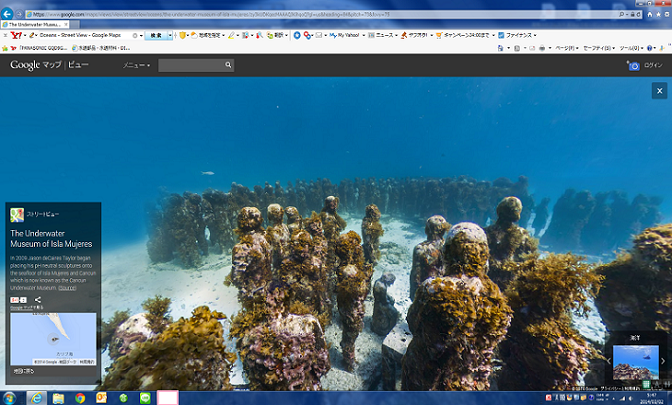Open the メニュー dropdown in Google Views
Image resolution: width=672 pixels, height=405 pixels.
tap(136, 65)
